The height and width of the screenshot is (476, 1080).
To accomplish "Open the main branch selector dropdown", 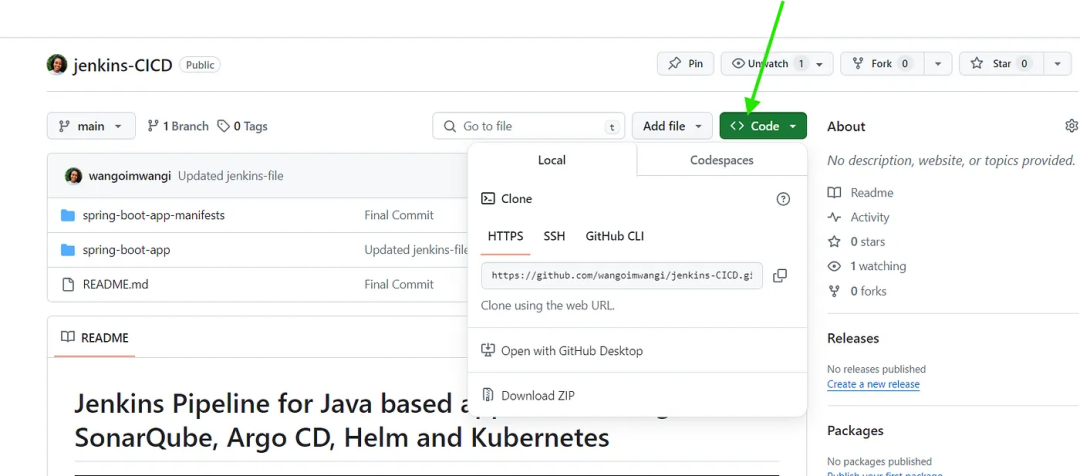I will click(90, 126).
